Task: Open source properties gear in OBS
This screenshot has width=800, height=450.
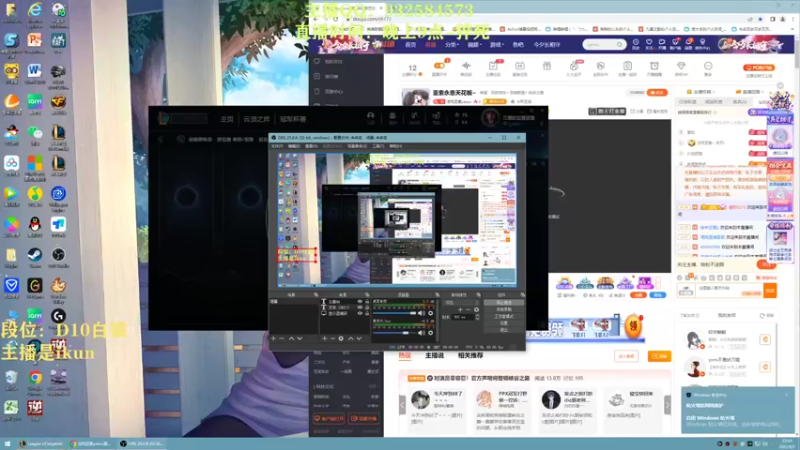Action: pos(341,338)
